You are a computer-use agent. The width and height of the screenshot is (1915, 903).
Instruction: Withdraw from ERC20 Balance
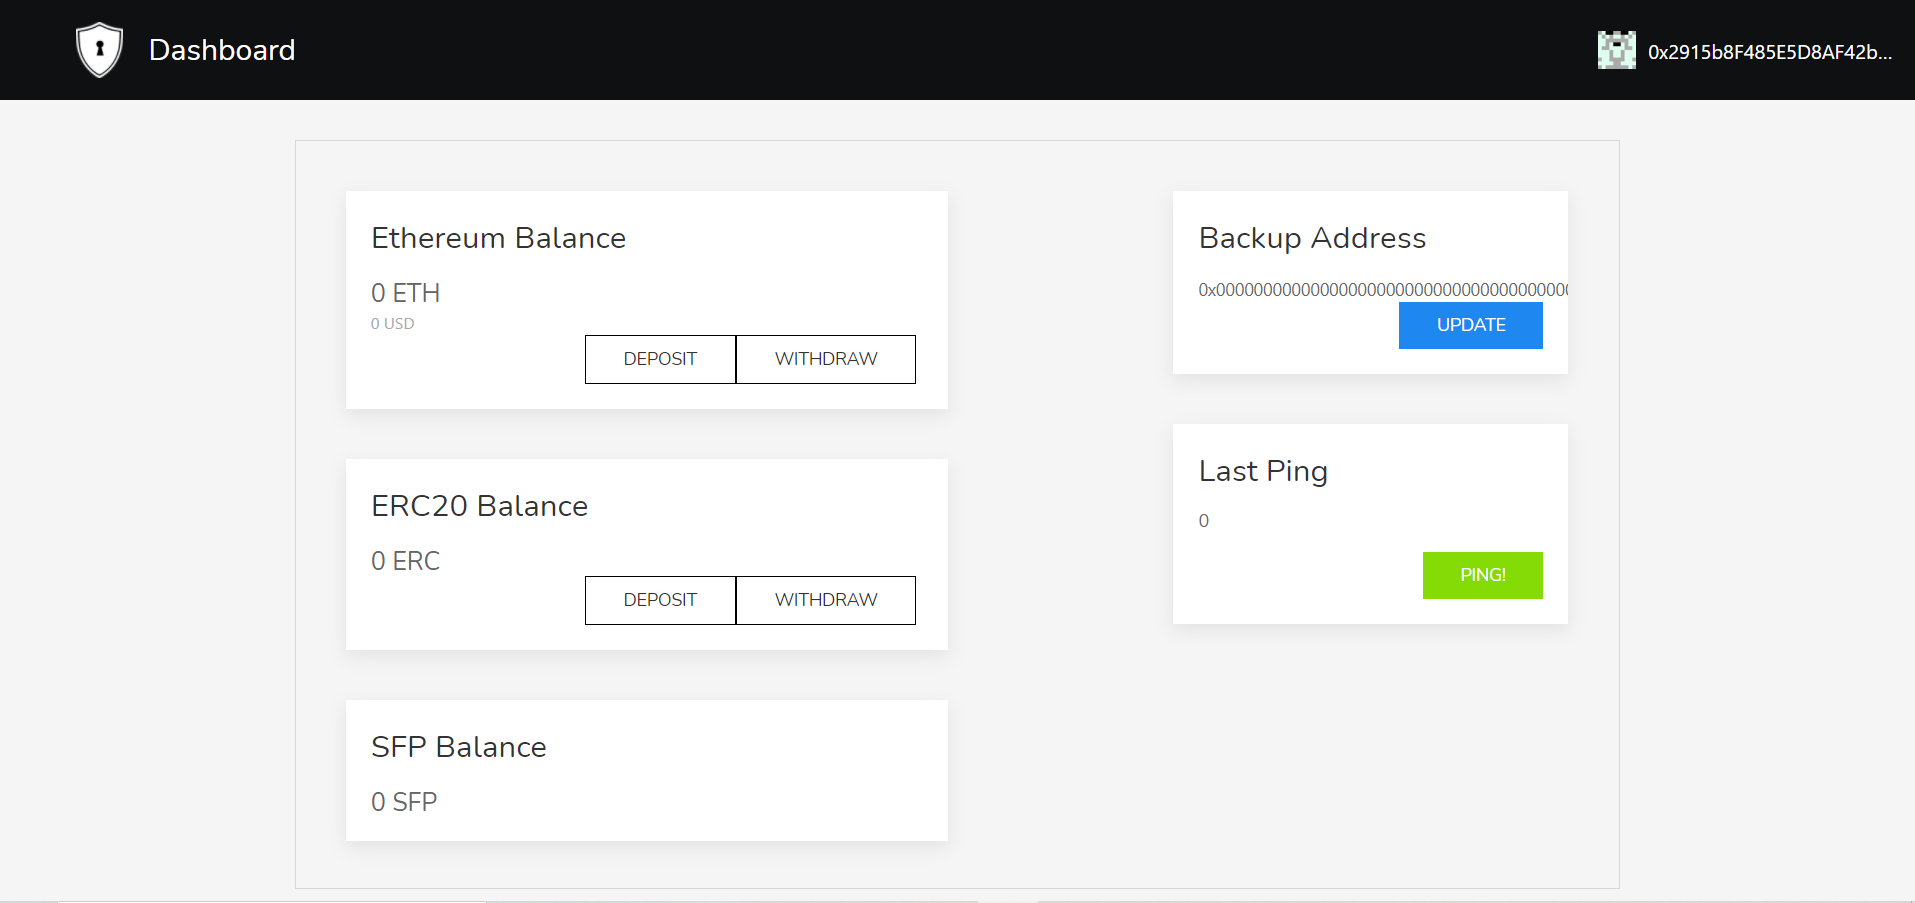[826, 600]
